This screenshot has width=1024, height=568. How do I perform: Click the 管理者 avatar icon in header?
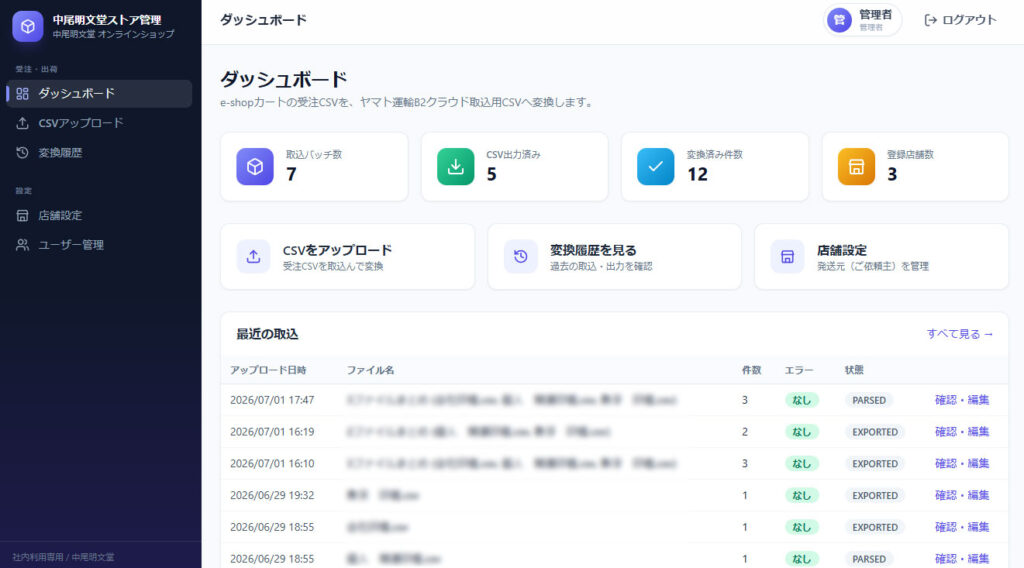point(839,20)
